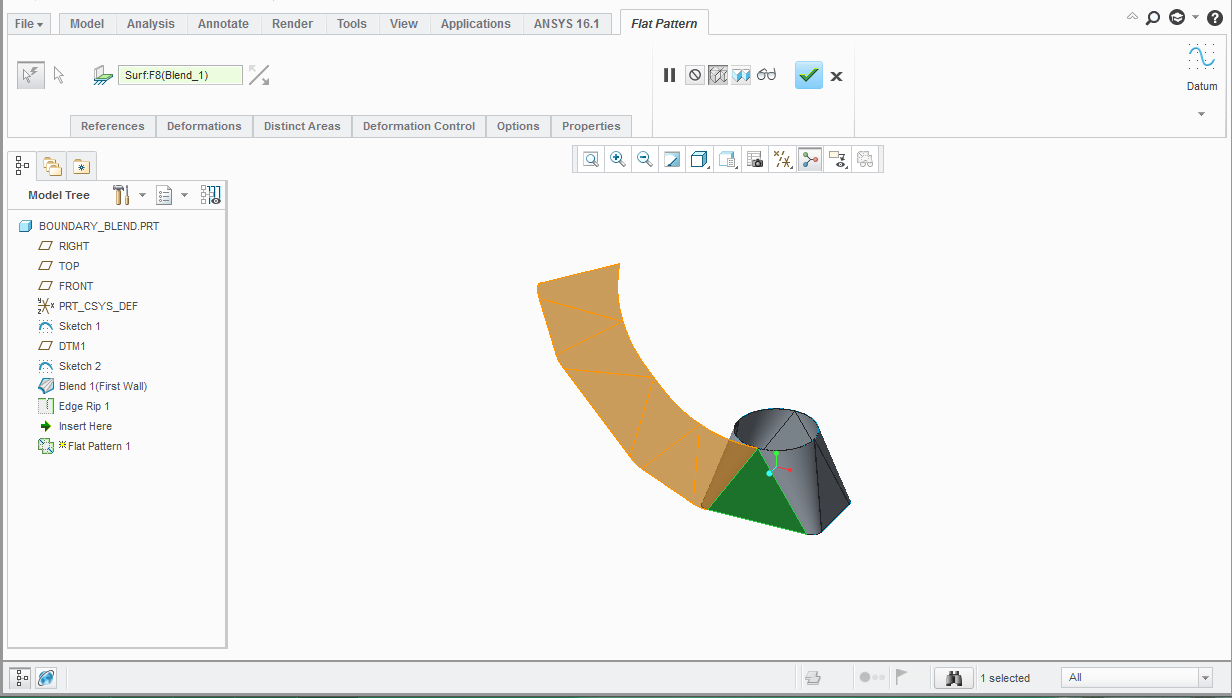Click the Datum curve icon
Screen dimensions: 1232x698
[x=1201, y=58]
